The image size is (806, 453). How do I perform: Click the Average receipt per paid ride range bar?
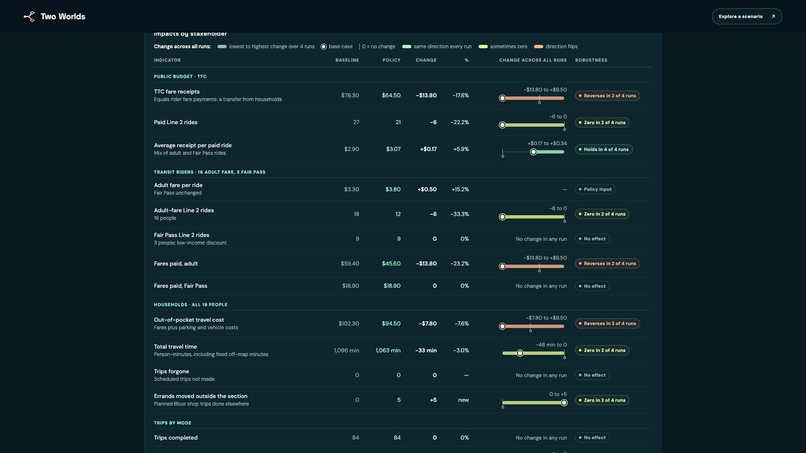coord(534,152)
